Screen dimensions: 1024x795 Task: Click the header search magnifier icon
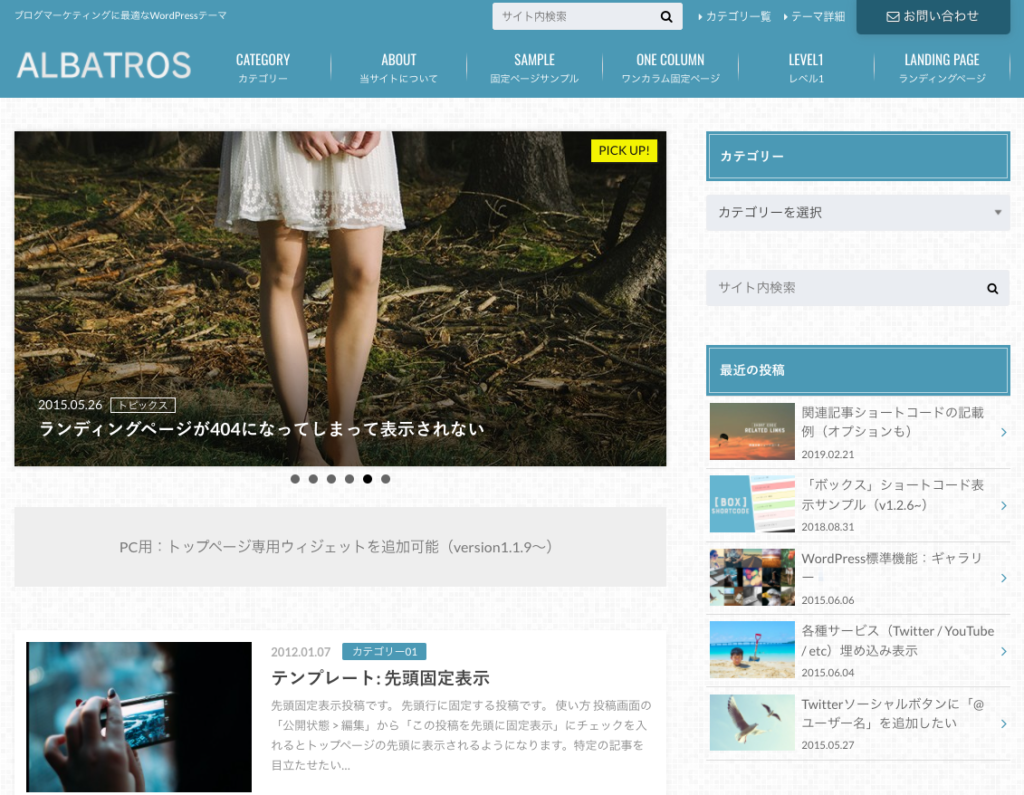(666, 17)
